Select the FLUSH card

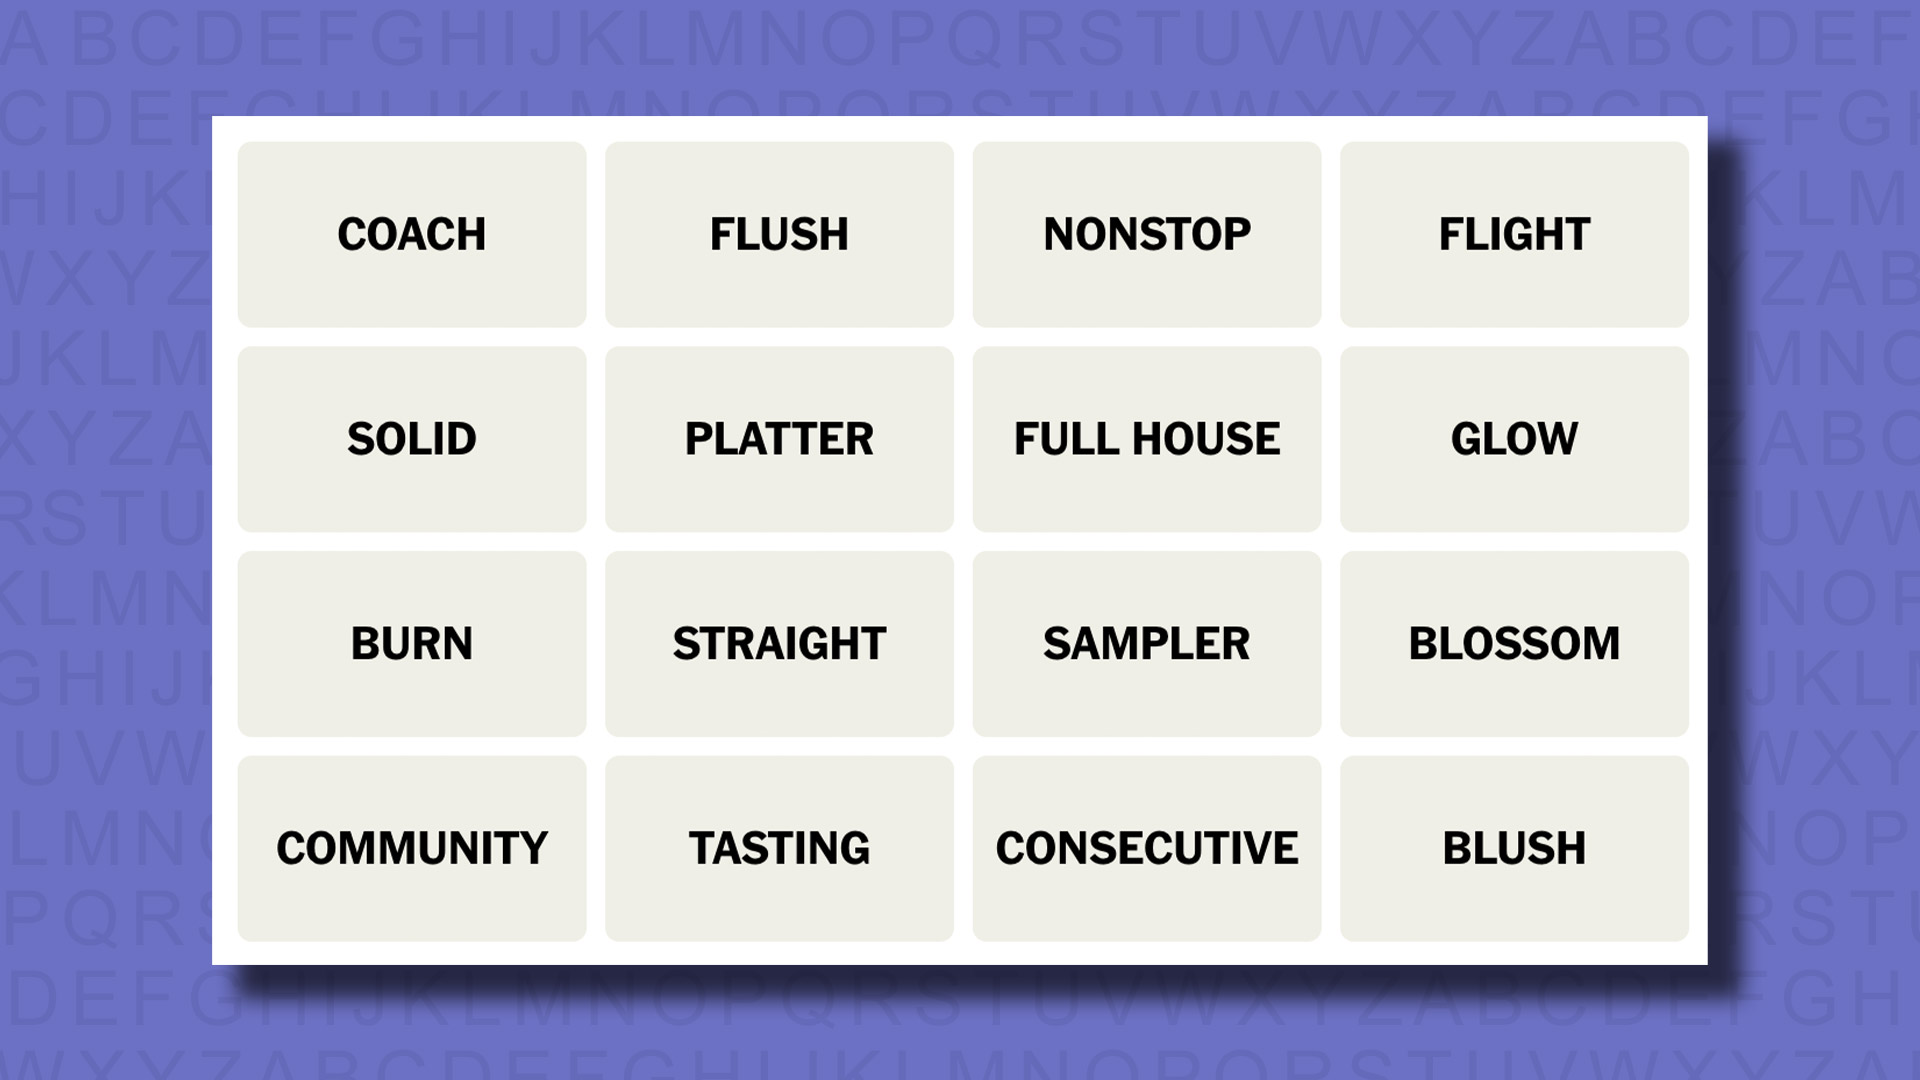coord(778,233)
